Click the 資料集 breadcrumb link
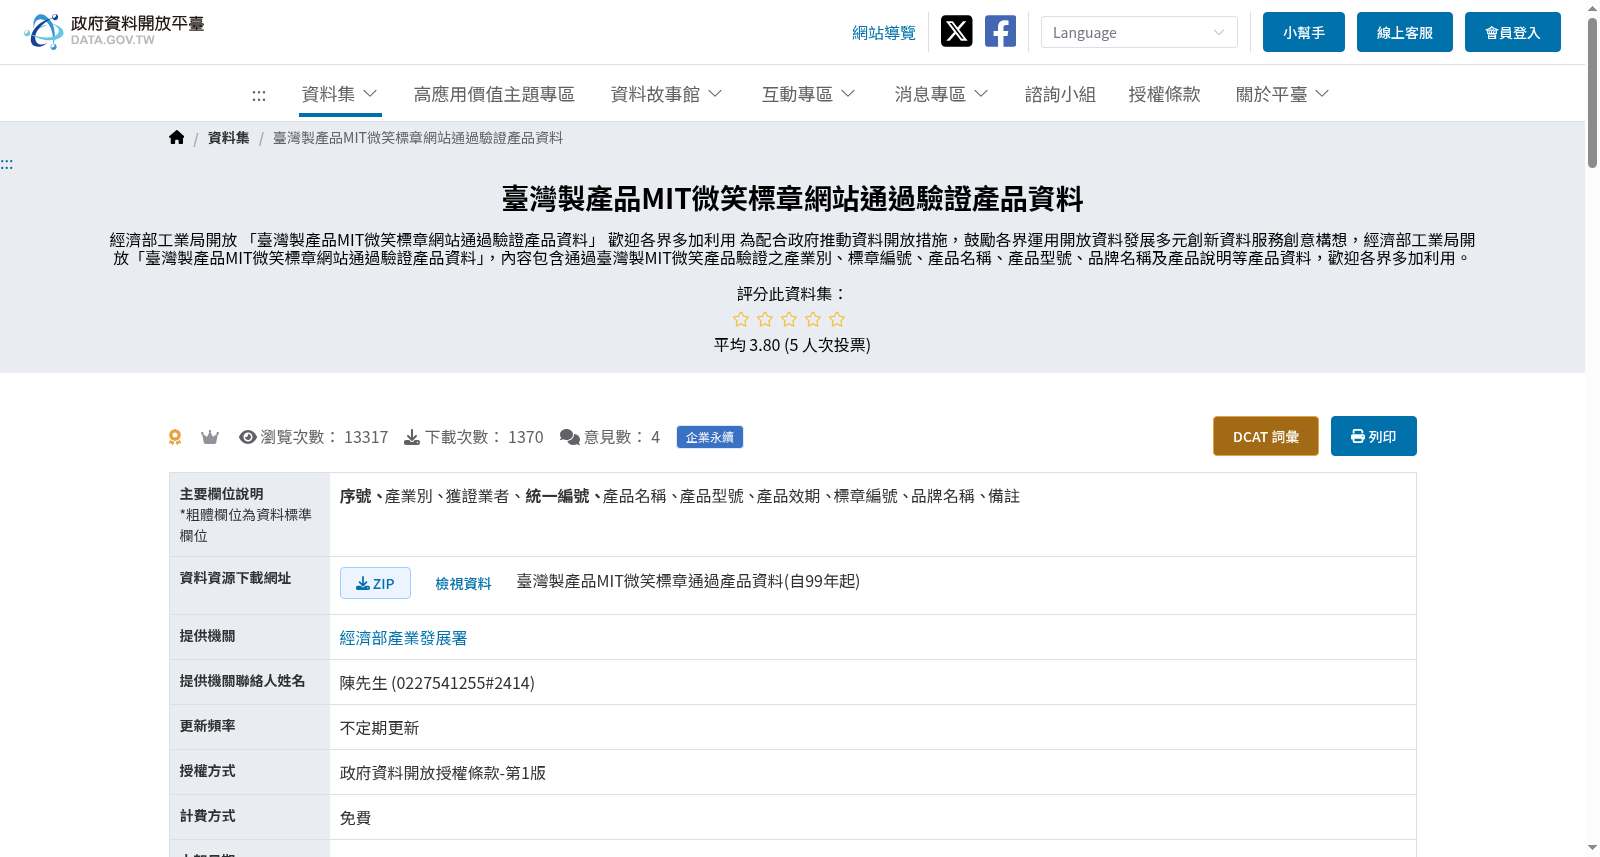 pos(228,138)
